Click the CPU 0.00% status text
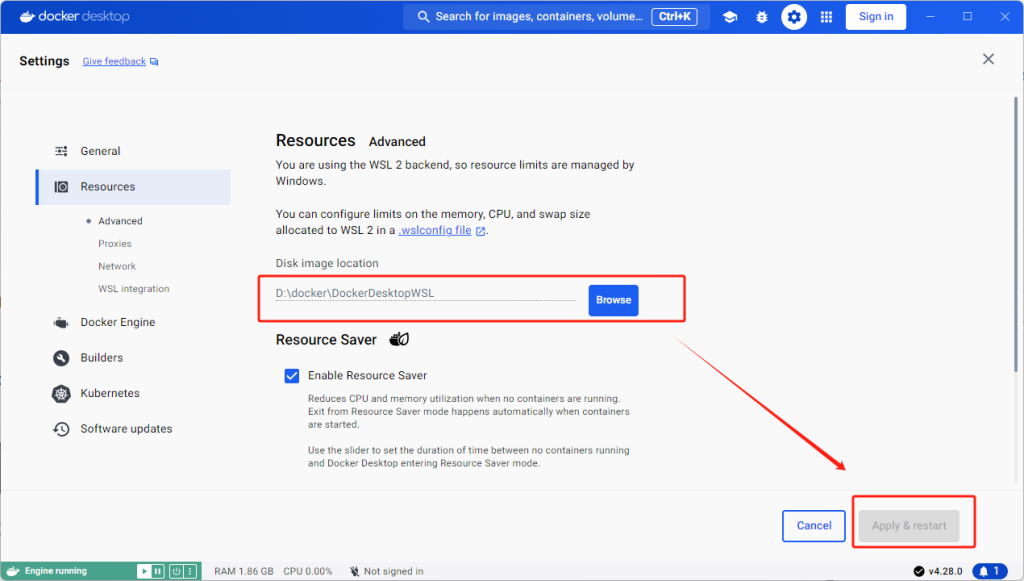Screen dimensions: 1024x581 coord(308,571)
